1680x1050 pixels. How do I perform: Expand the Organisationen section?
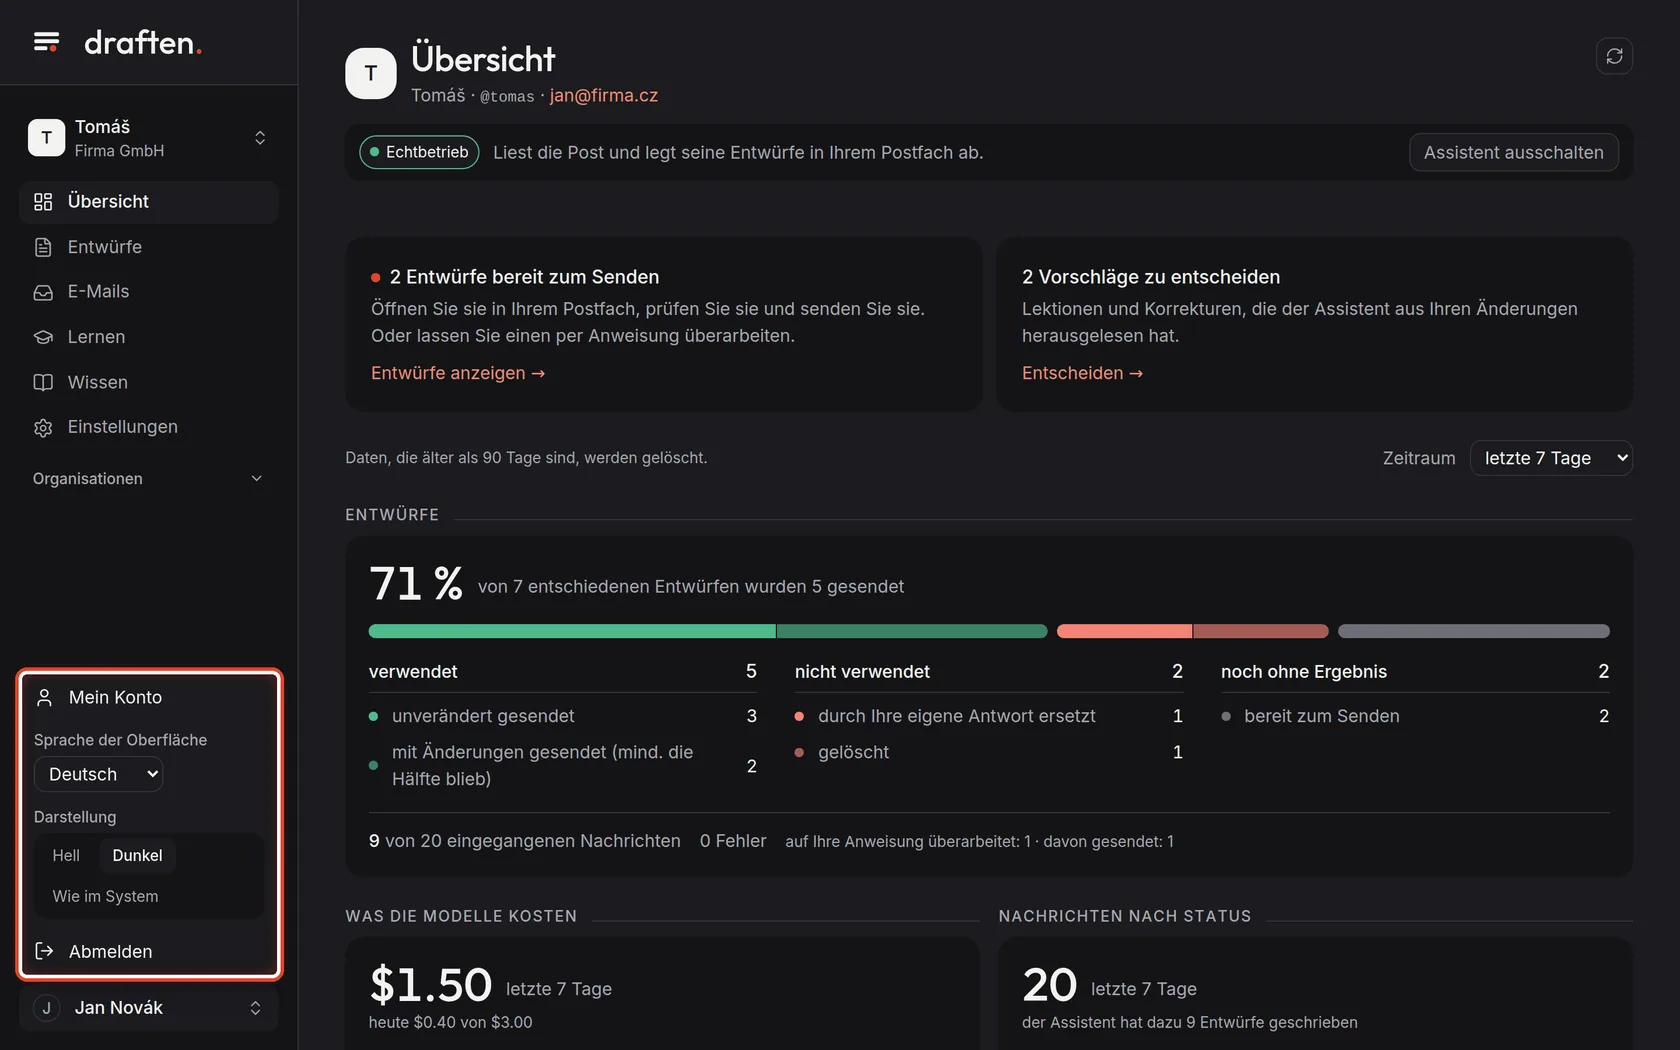(148, 479)
